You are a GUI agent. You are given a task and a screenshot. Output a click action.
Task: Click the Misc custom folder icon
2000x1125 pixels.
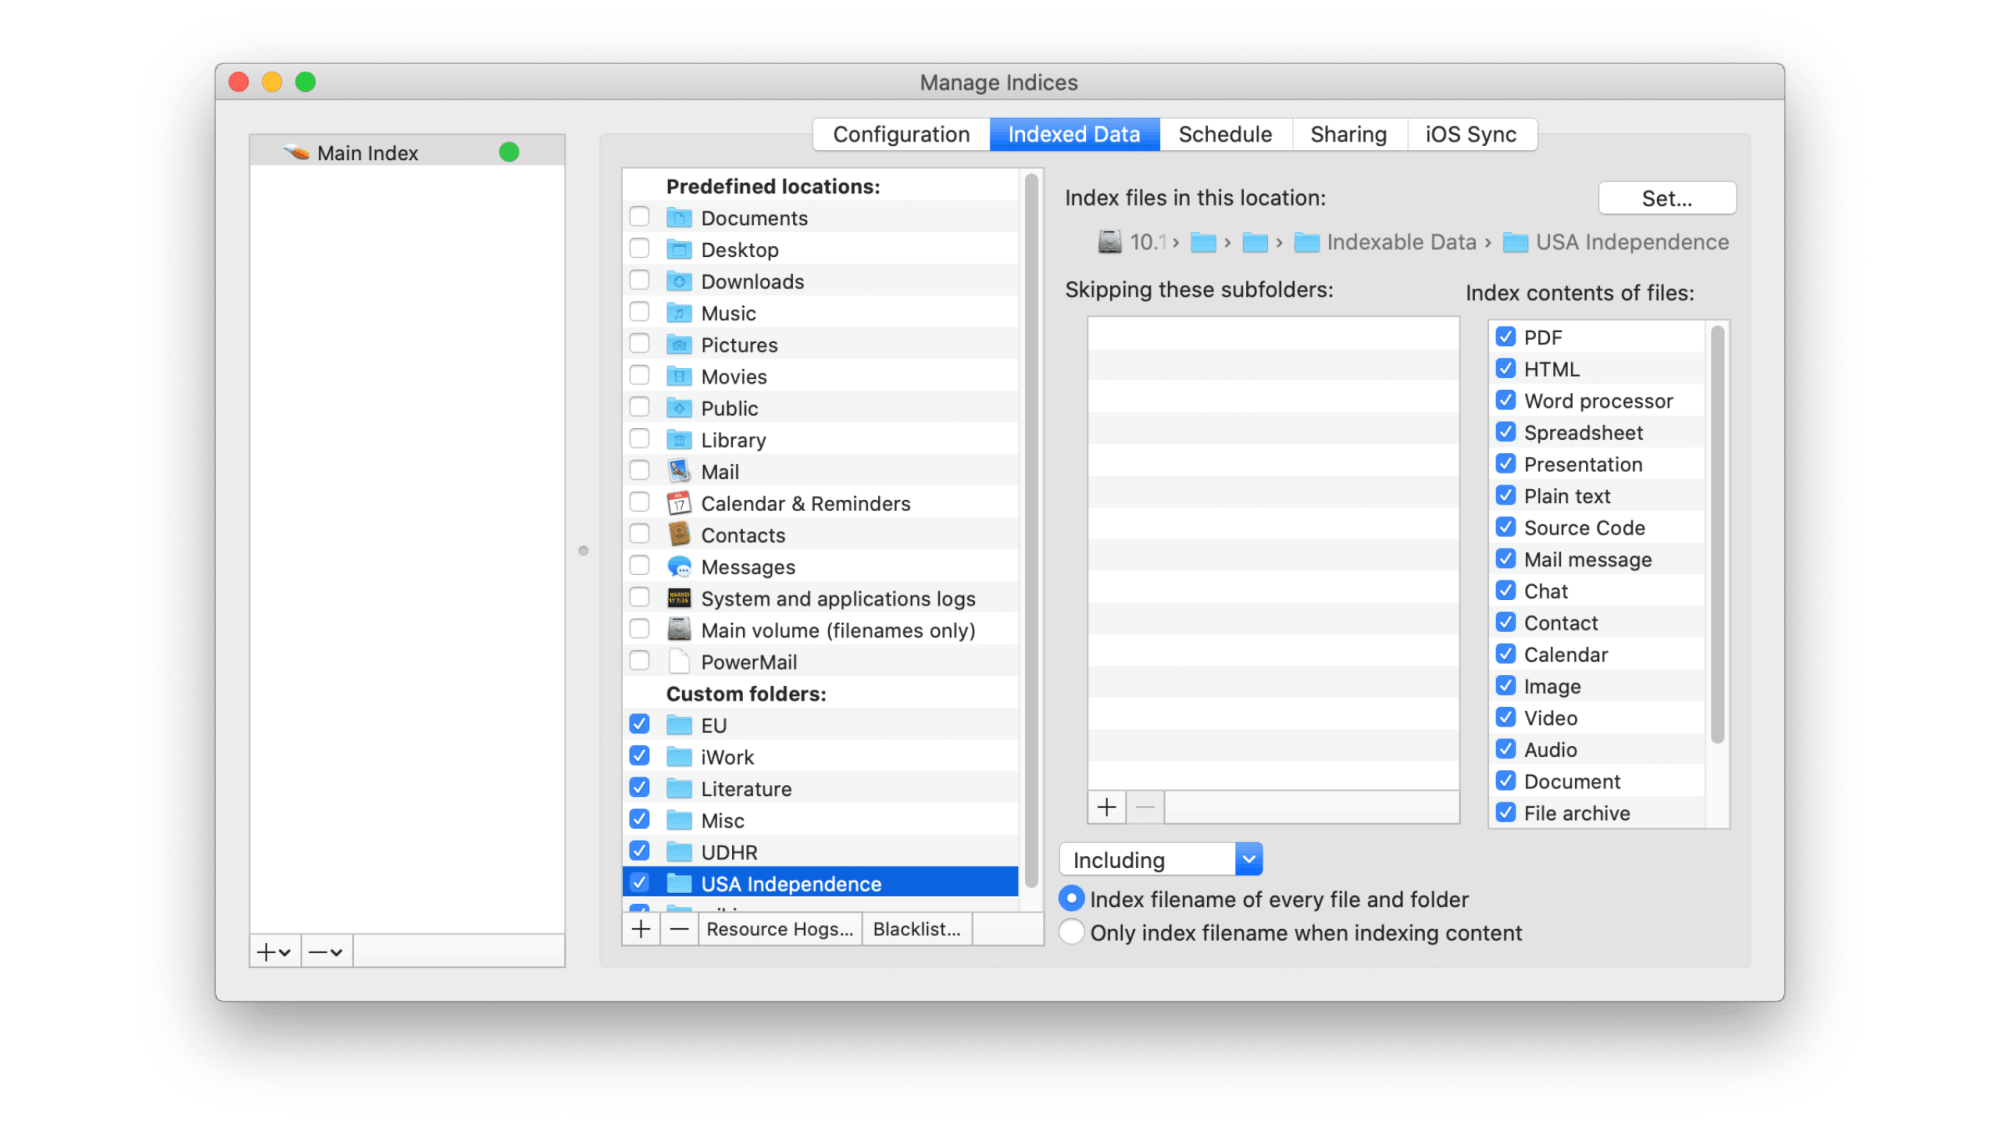coord(679,821)
